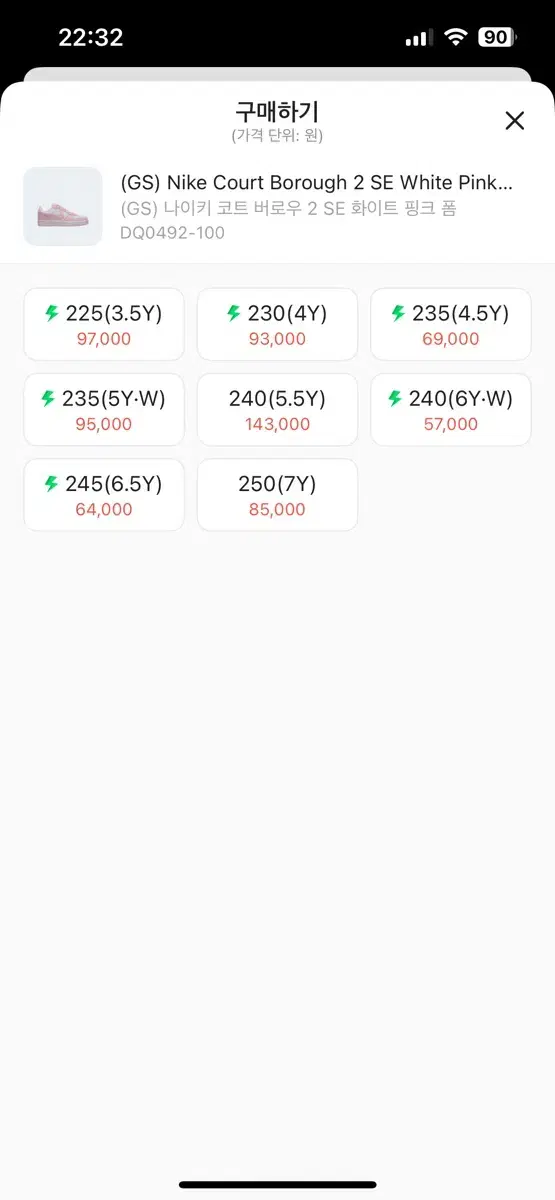Screen dimensions: 555x1200
Task: Choose the 95,000 won price
Action: click(104, 424)
